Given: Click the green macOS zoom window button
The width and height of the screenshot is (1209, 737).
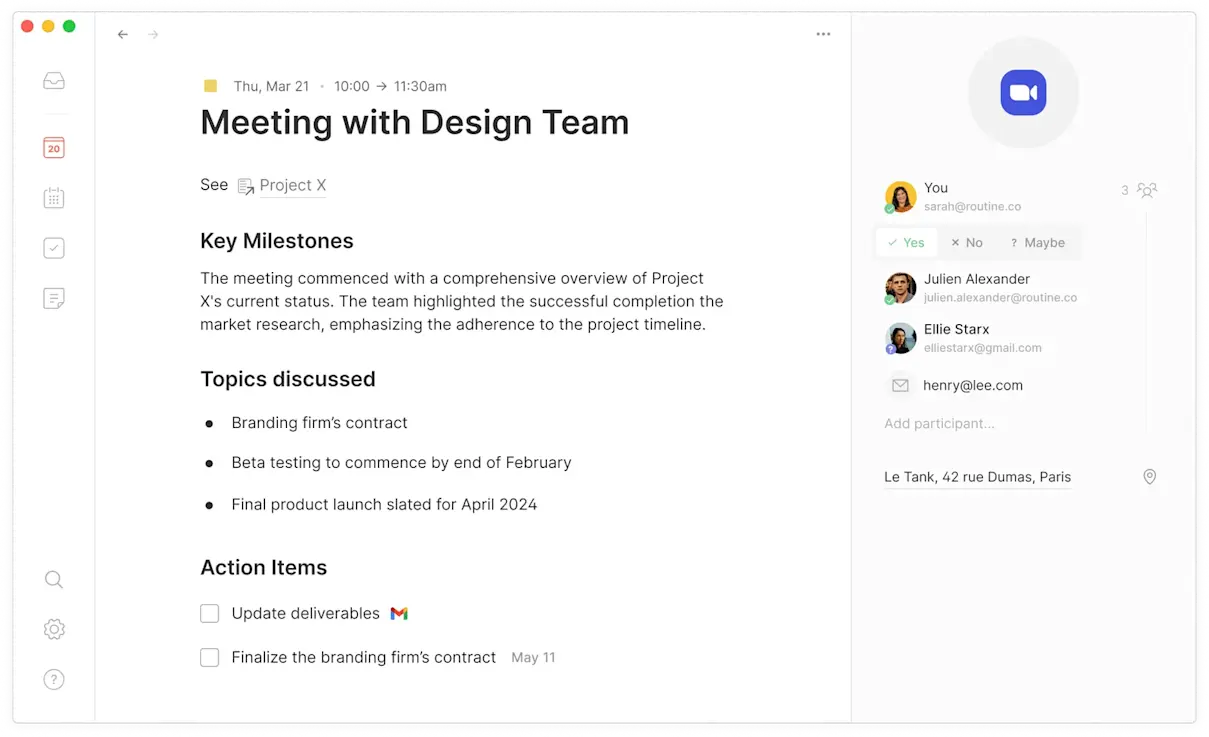Looking at the screenshot, I should (x=69, y=26).
